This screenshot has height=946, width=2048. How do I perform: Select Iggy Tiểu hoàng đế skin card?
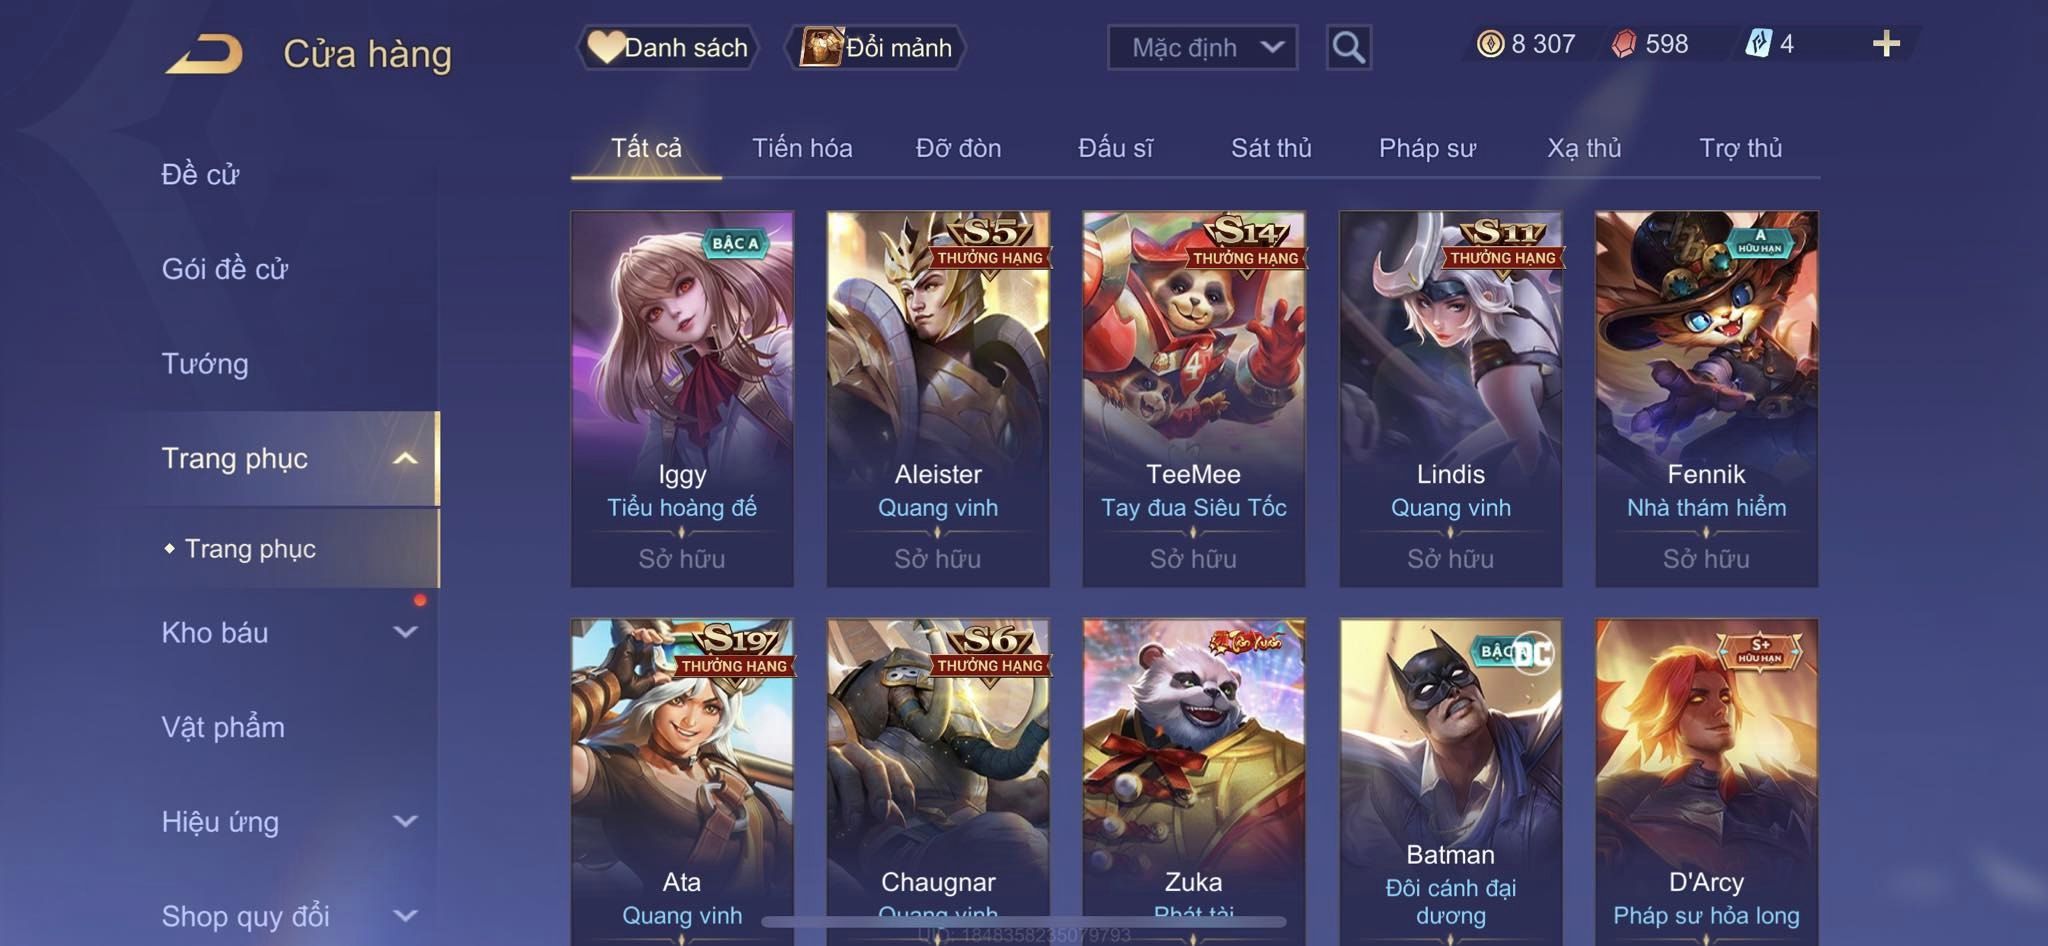[682, 398]
